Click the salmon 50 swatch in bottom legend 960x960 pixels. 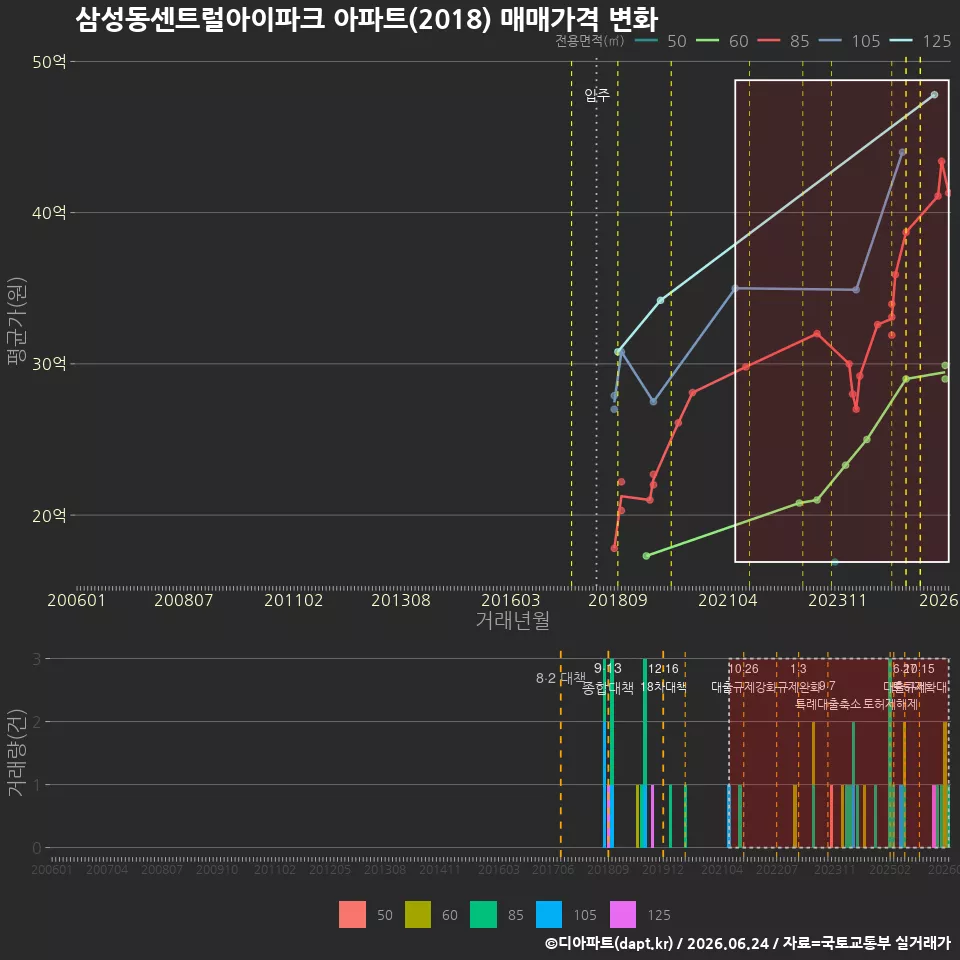352,914
